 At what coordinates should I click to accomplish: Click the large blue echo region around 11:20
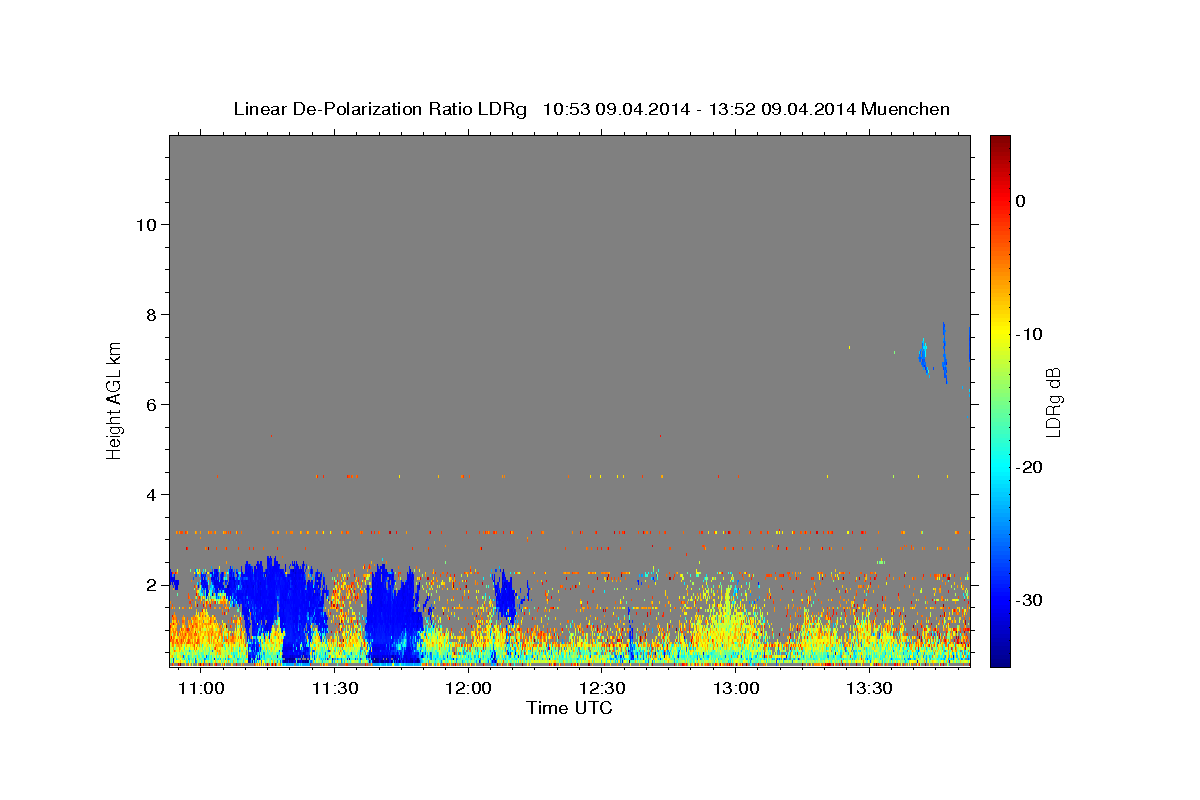pyautogui.click(x=285, y=610)
